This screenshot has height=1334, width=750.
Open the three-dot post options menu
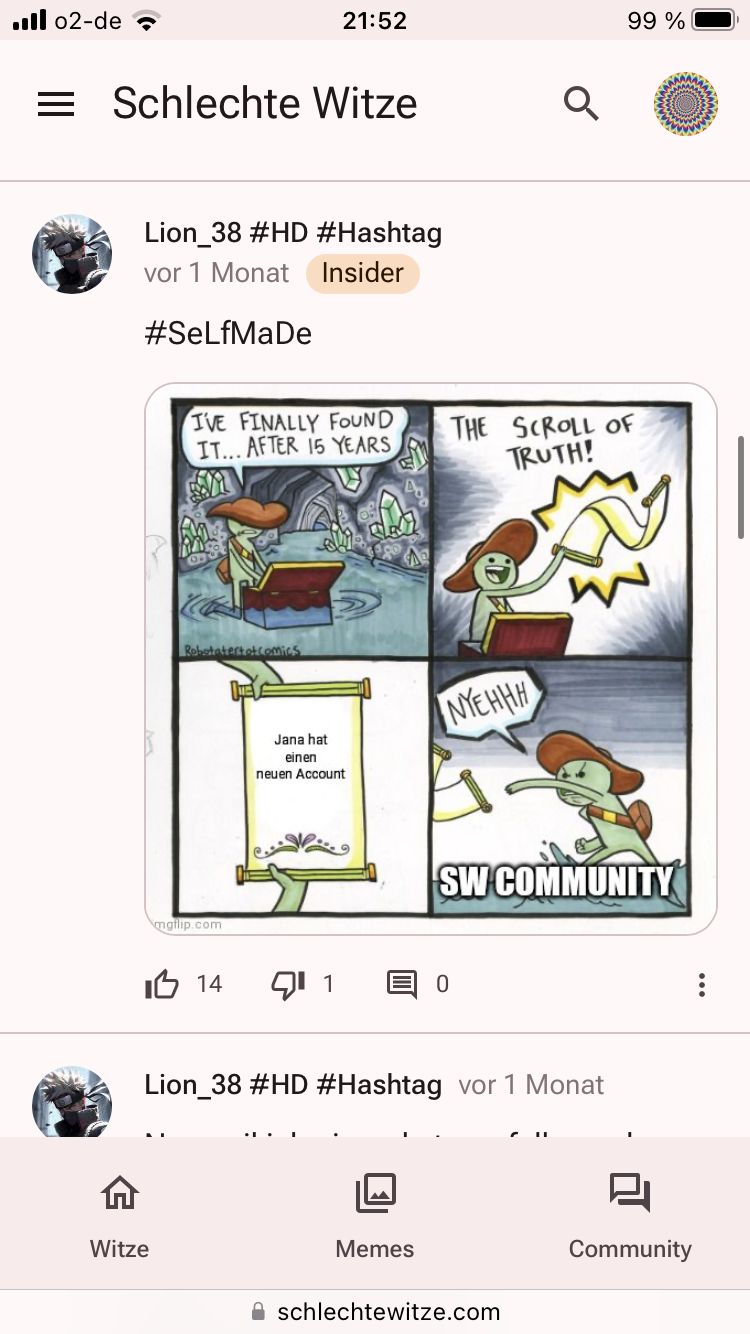(x=702, y=985)
